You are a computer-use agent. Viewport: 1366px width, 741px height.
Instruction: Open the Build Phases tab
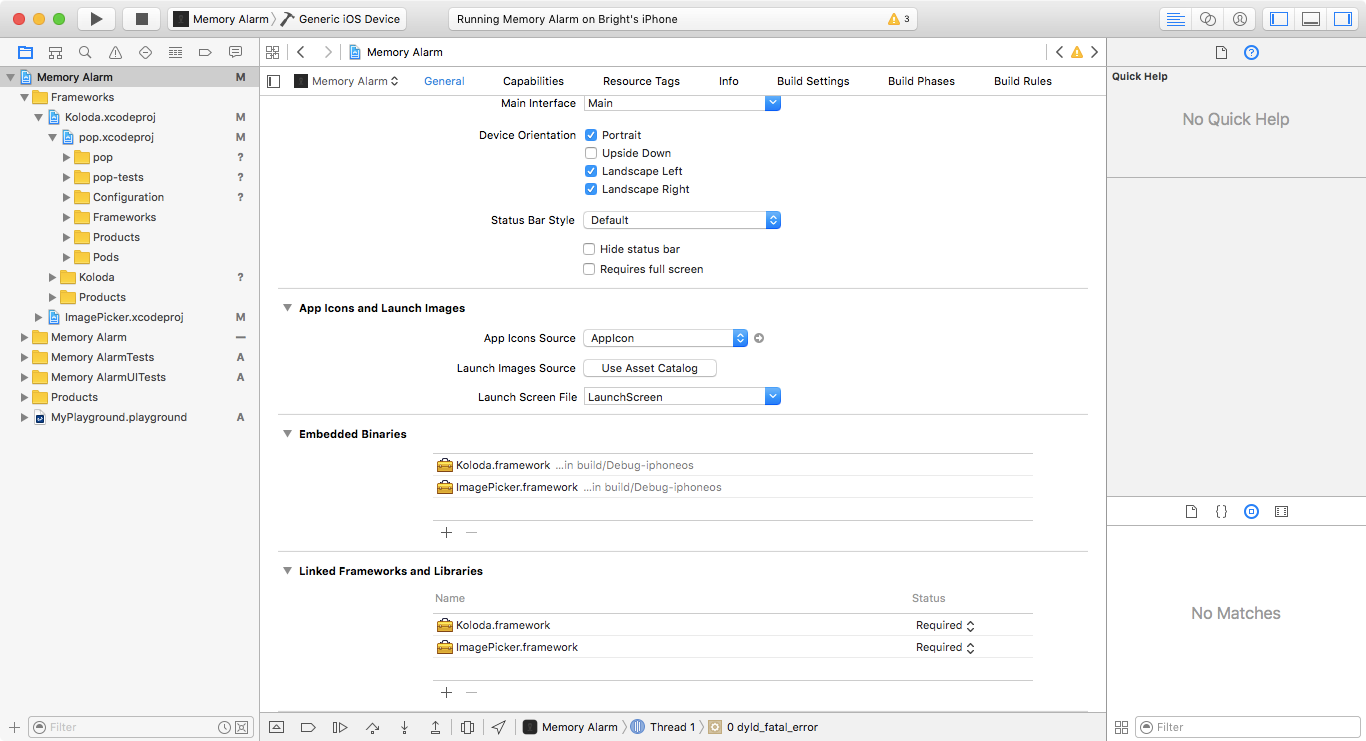coord(921,81)
